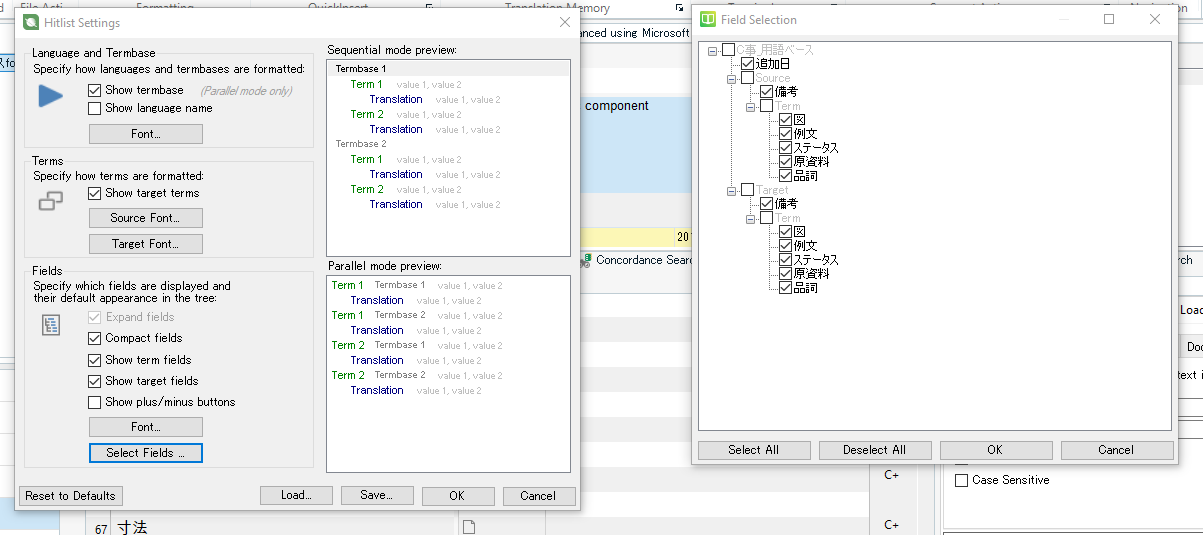This screenshot has width=1203, height=535.
Task: Click the Fields section tree icon
Action: [52, 324]
